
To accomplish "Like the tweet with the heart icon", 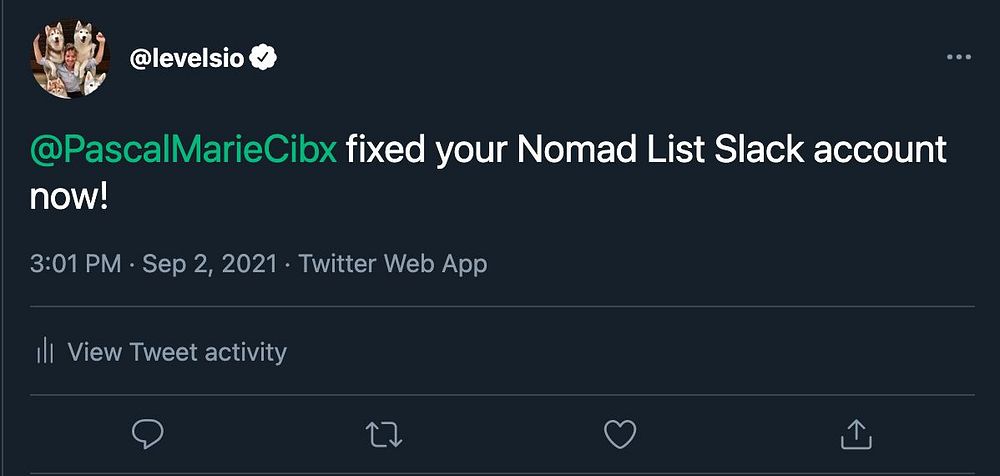I will [620, 433].
